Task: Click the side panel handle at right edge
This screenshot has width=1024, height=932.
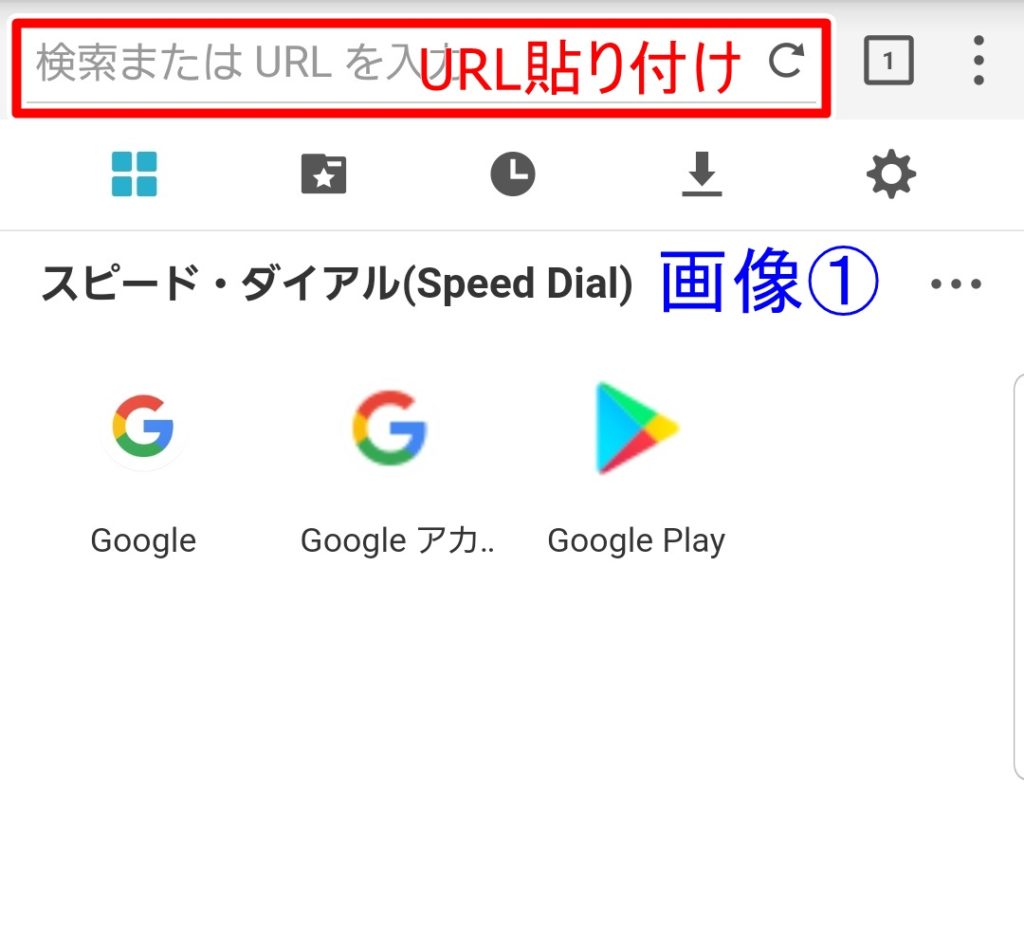Action: click(1019, 577)
